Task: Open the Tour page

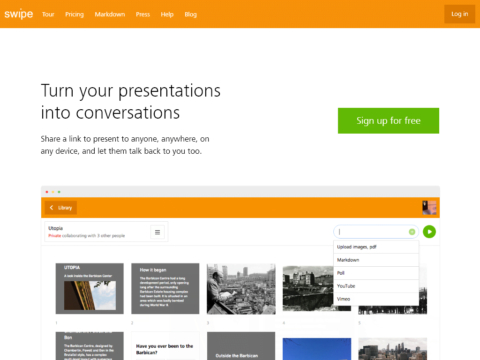Action: pyautogui.click(x=48, y=14)
